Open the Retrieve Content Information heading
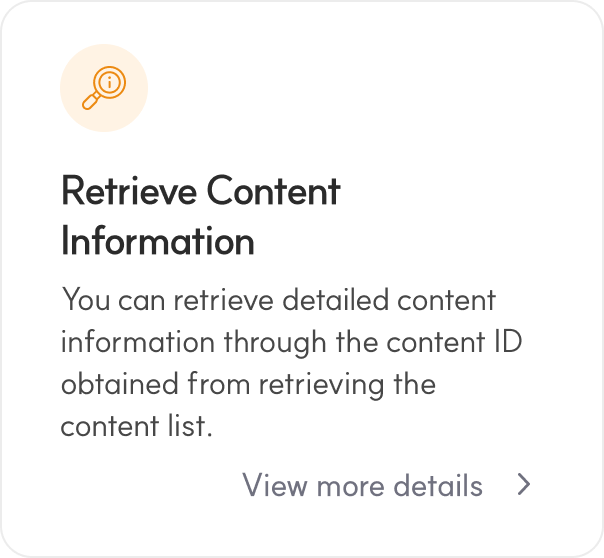Viewport: 604px width, 558px height. [200, 215]
